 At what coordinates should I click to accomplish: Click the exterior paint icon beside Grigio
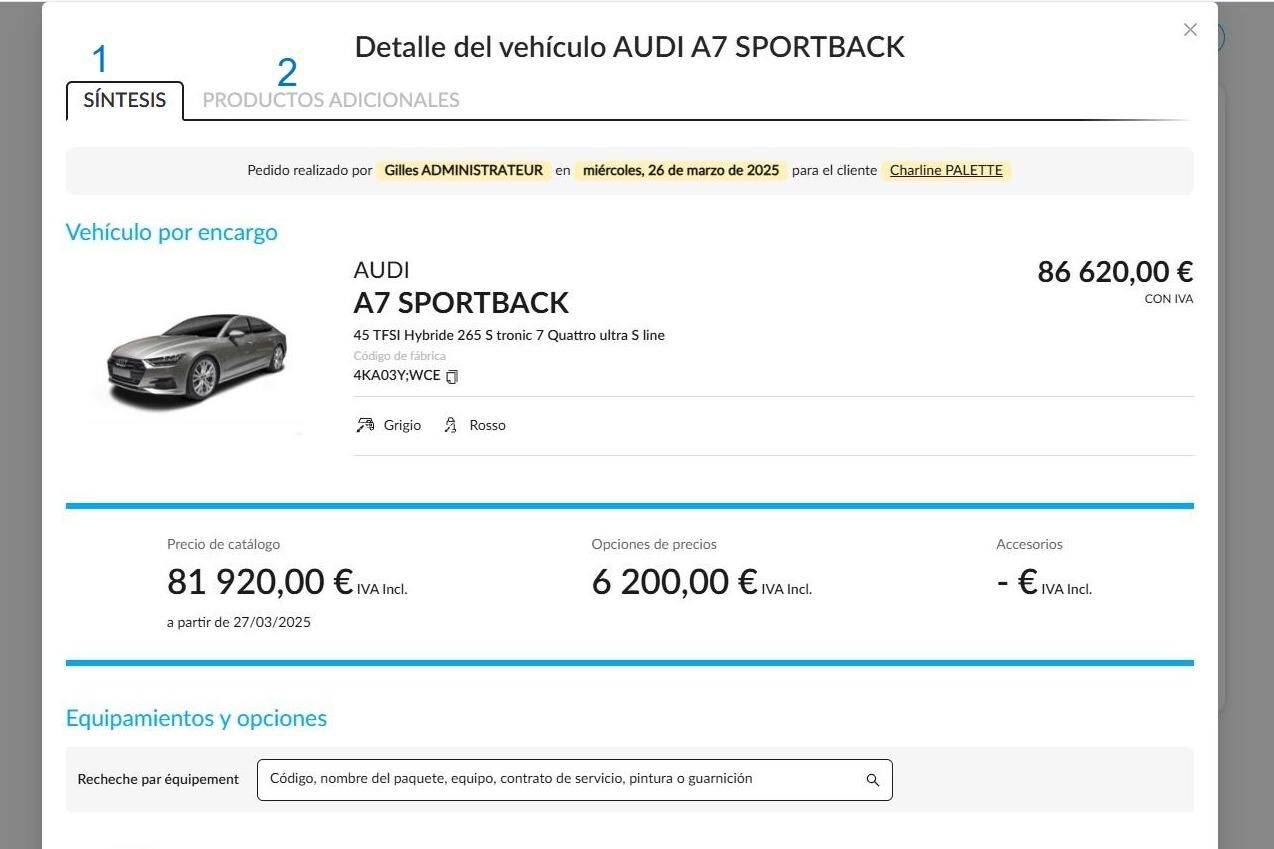[x=365, y=425]
